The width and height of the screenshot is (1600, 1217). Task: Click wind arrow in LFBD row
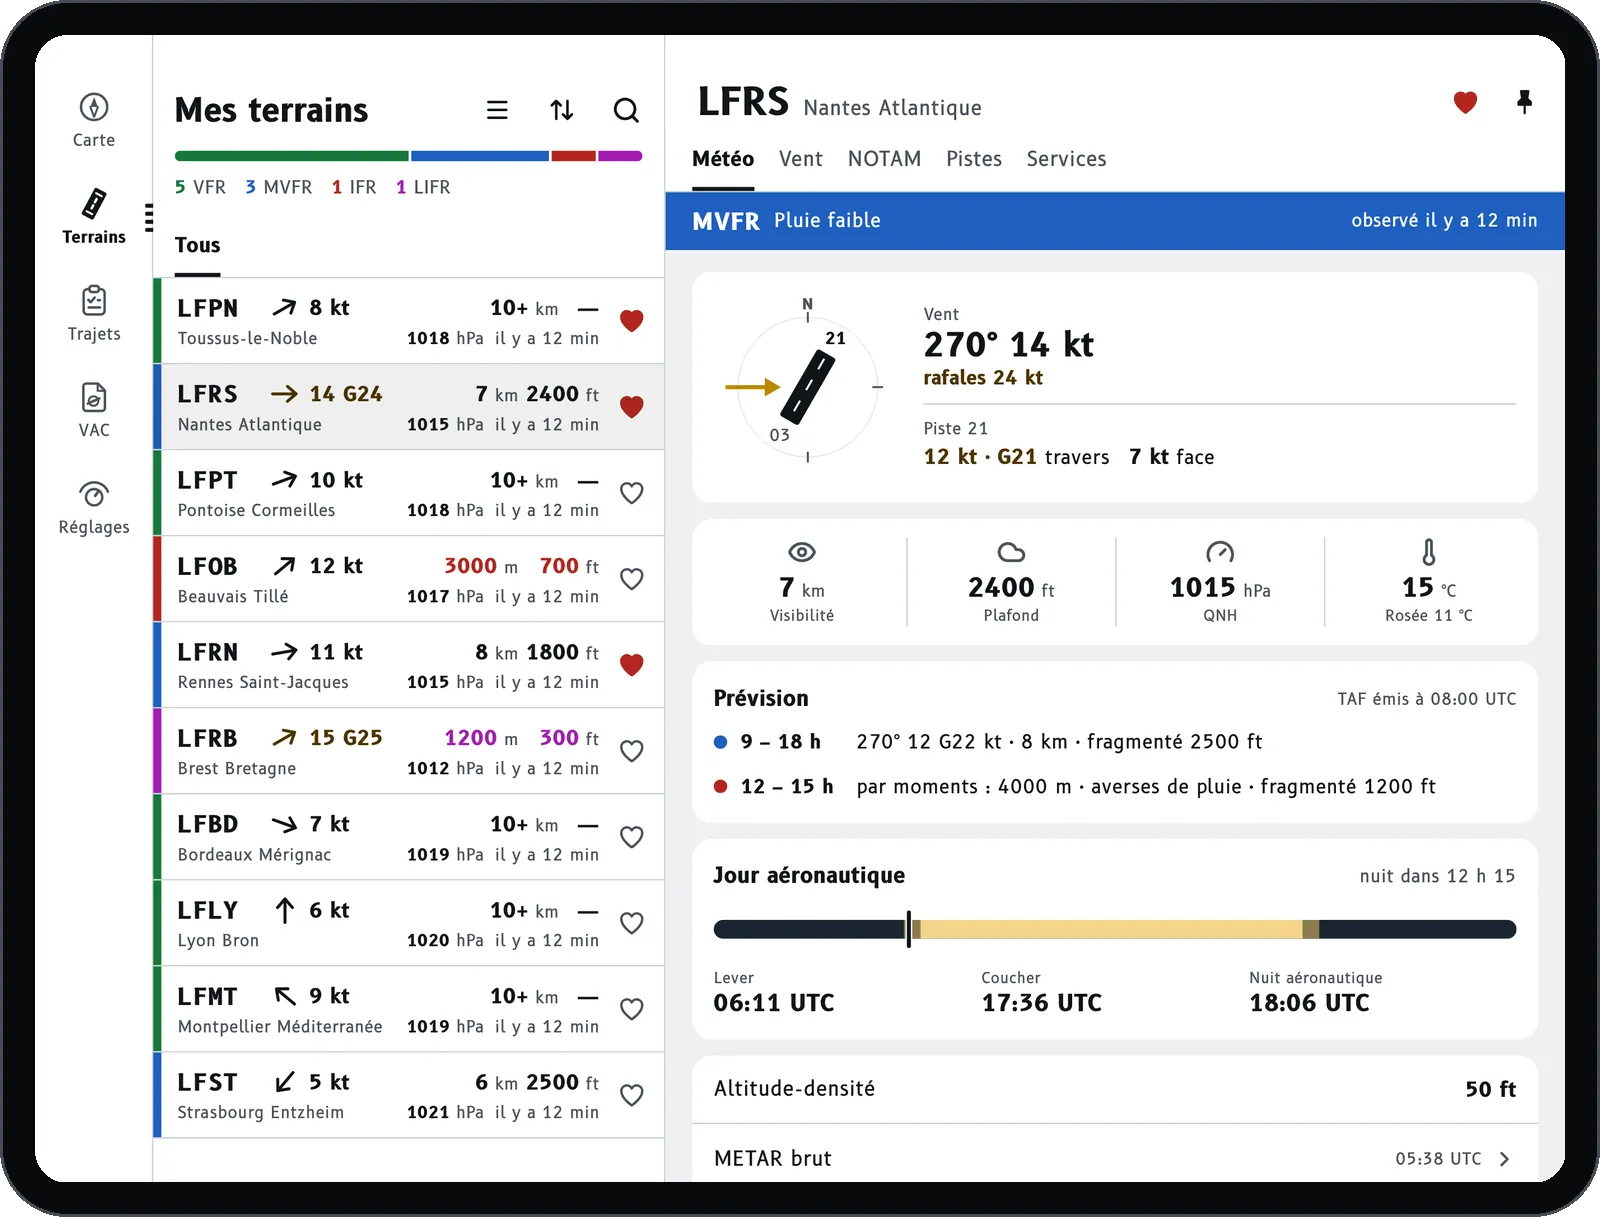(285, 824)
